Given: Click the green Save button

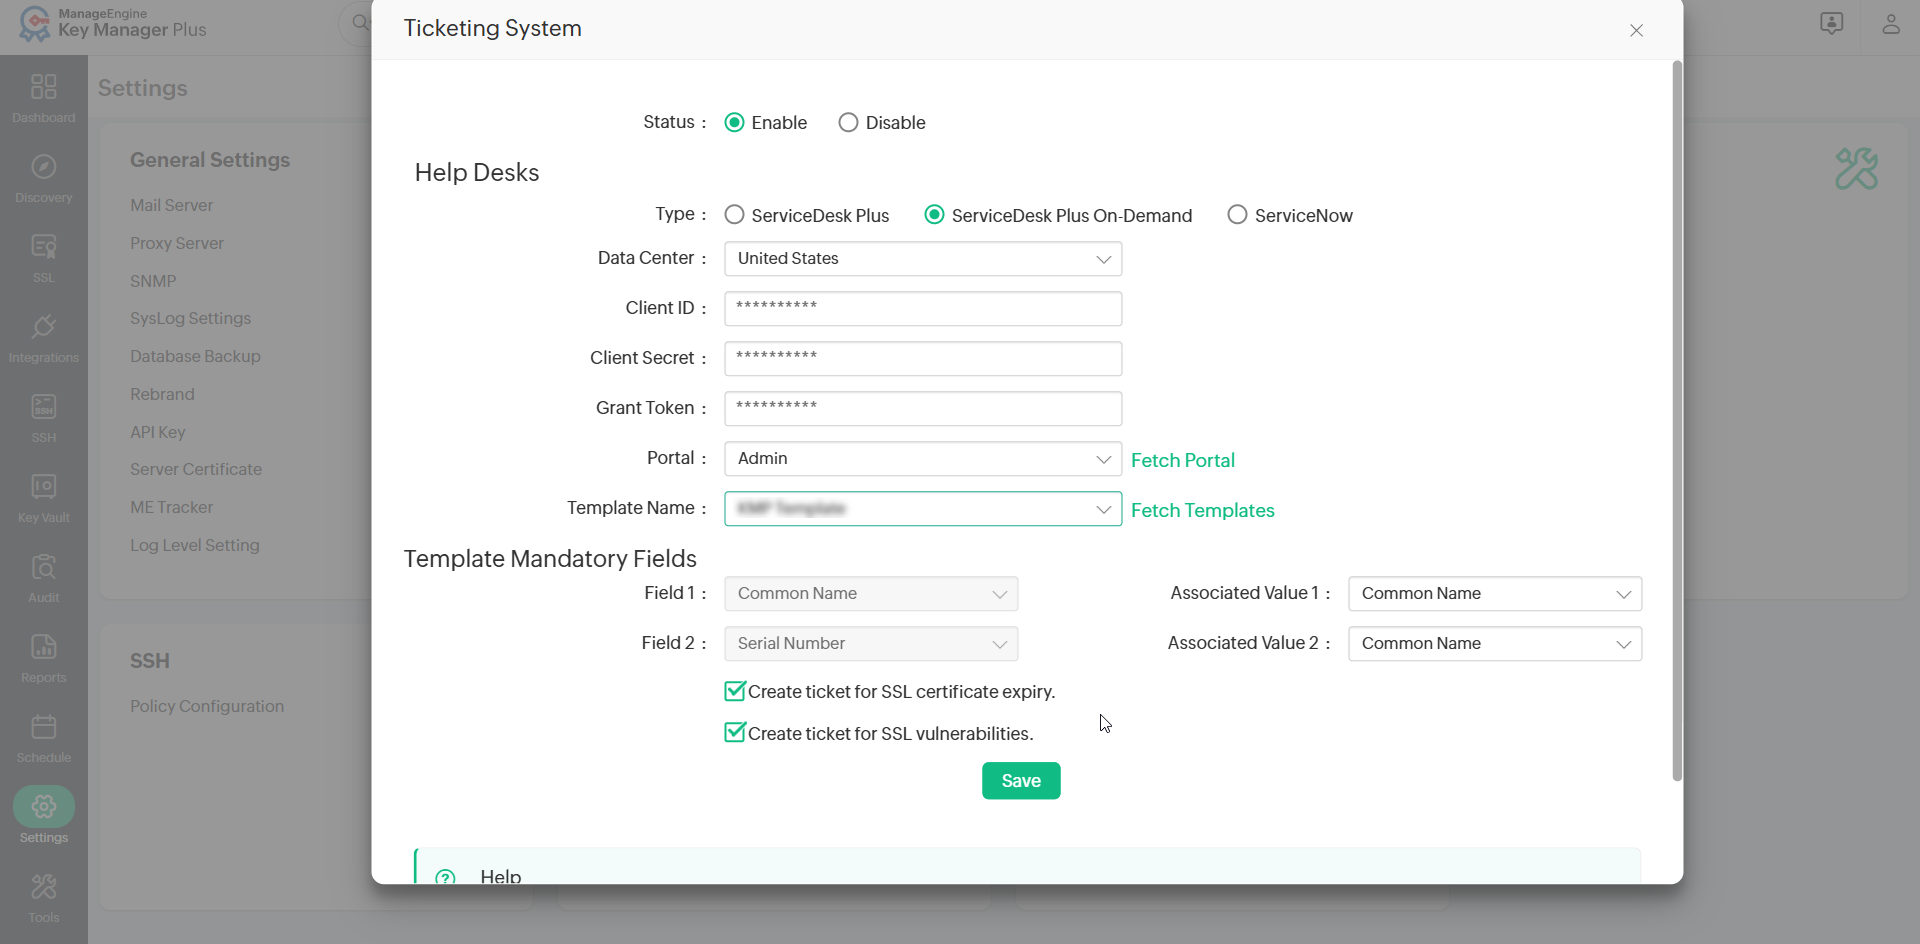Looking at the screenshot, I should pos(1020,781).
